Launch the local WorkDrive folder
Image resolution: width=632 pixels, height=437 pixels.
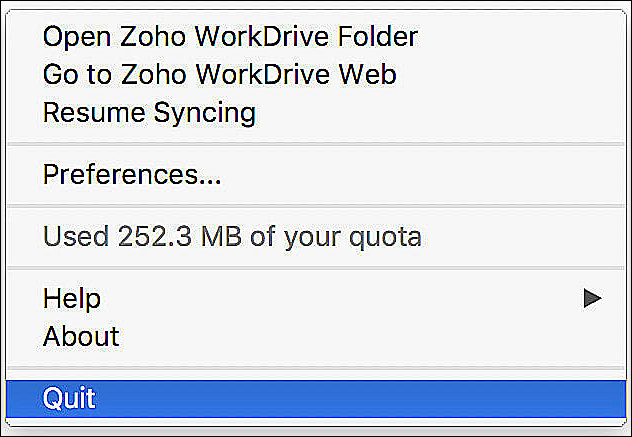pyautogui.click(x=230, y=37)
